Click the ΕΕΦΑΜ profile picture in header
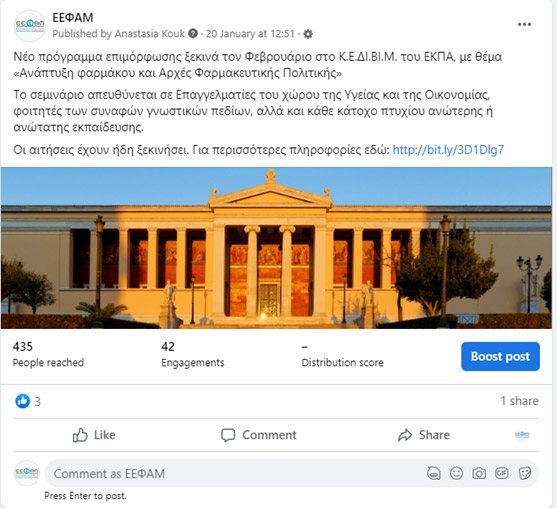This screenshot has width=557, height=508. click(x=30, y=26)
